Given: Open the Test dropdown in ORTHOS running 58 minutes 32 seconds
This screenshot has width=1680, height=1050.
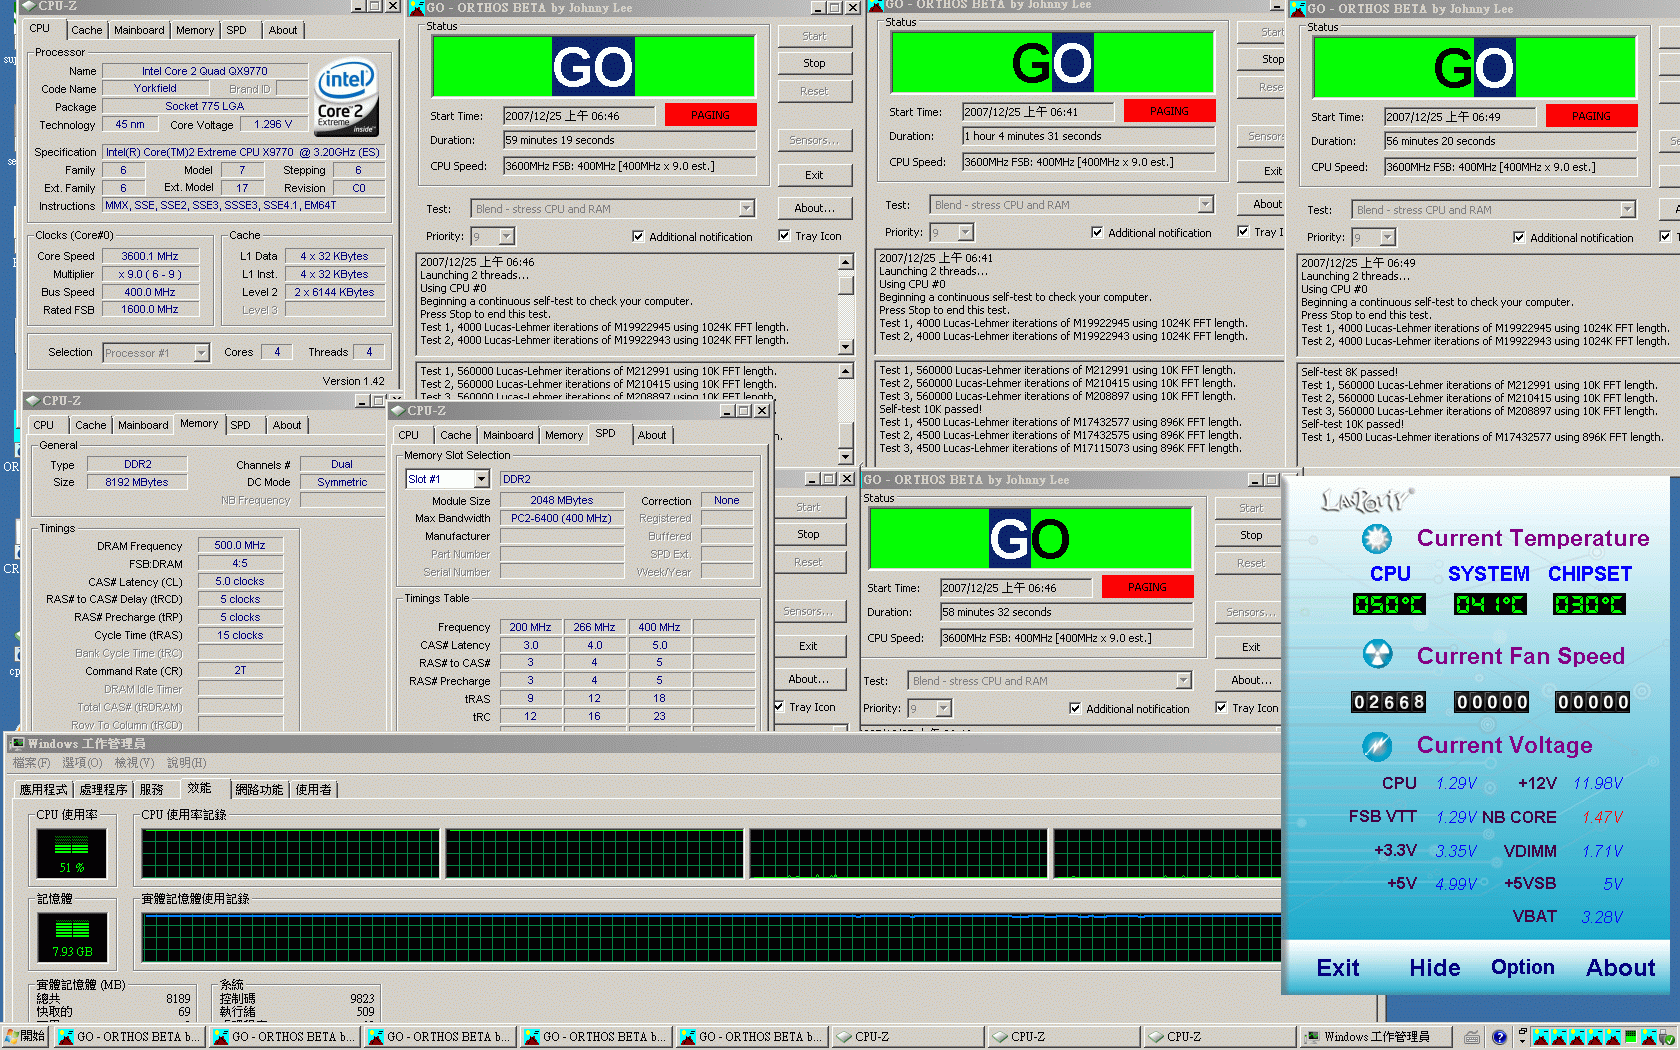Looking at the screenshot, I should [x=1183, y=680].
